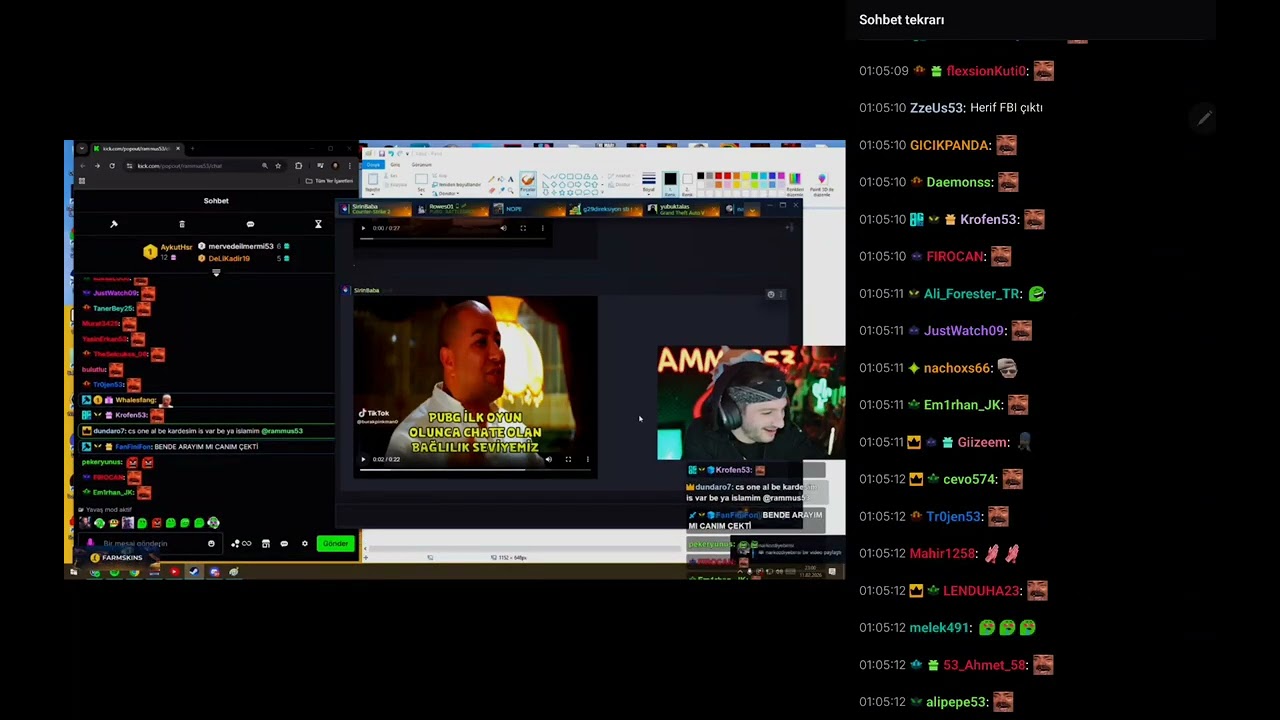Select the Eraser tool in Paint
Viewport: 1280px width, 720px height.
click(491, 190)
